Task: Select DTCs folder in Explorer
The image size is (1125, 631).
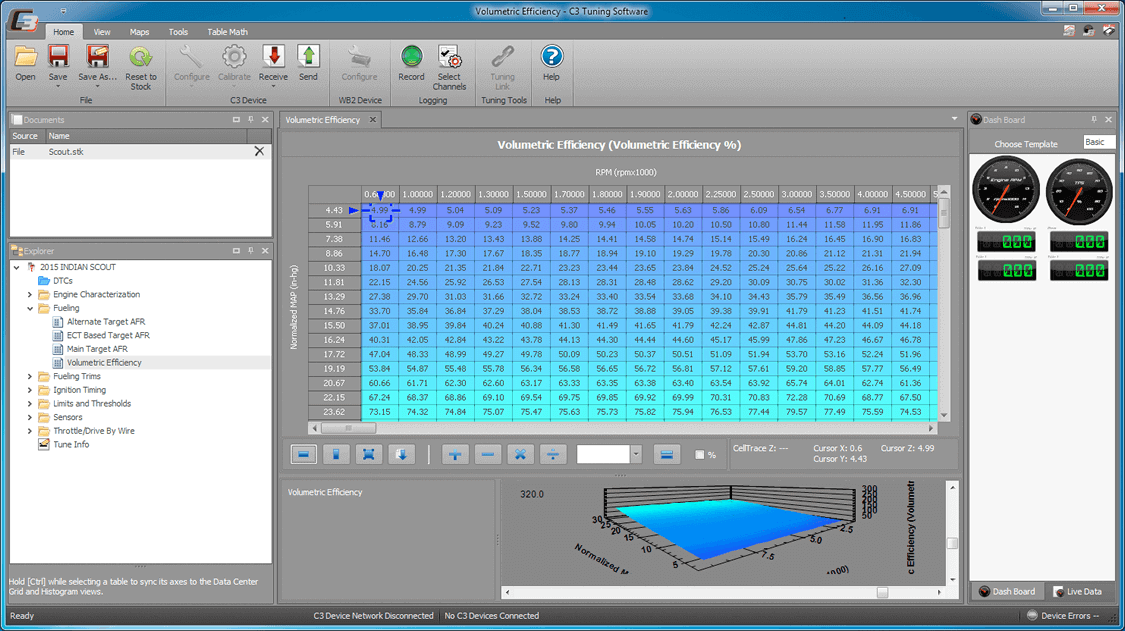Action: click(62, 281)
